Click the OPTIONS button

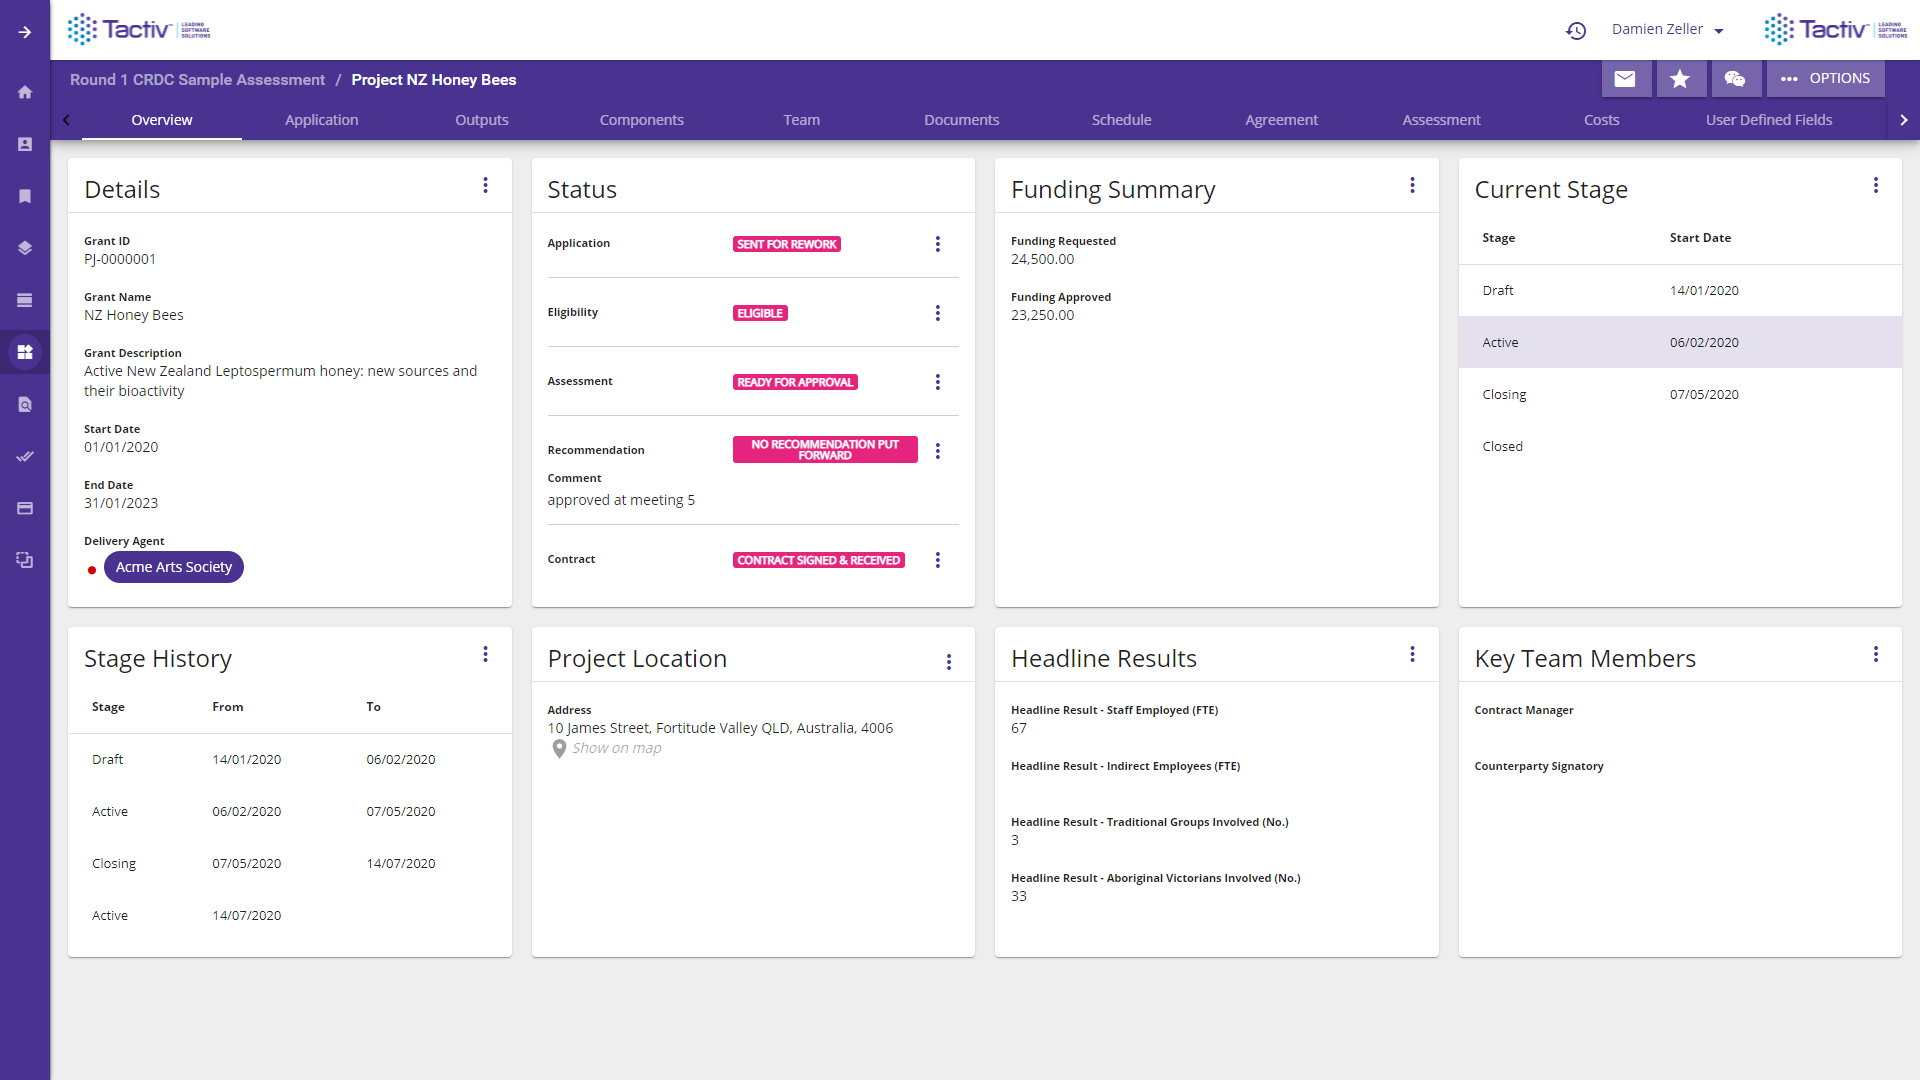(1825, 79)
